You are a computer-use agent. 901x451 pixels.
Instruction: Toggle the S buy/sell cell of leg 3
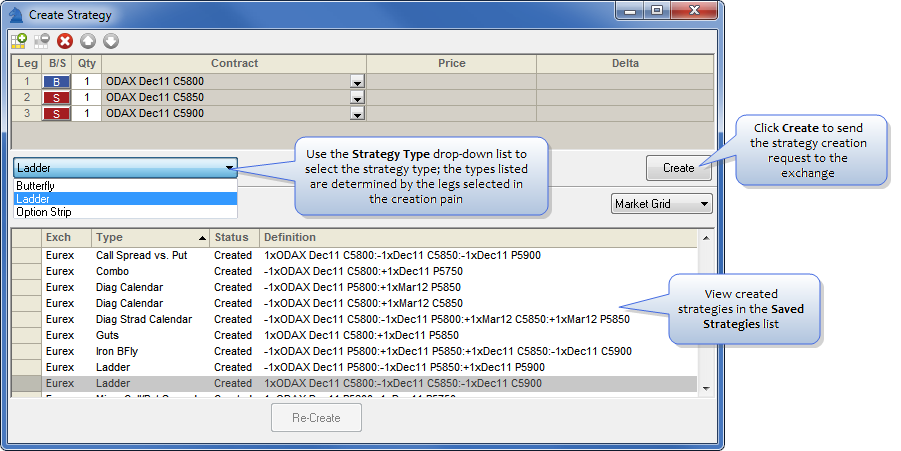(56, 114)
